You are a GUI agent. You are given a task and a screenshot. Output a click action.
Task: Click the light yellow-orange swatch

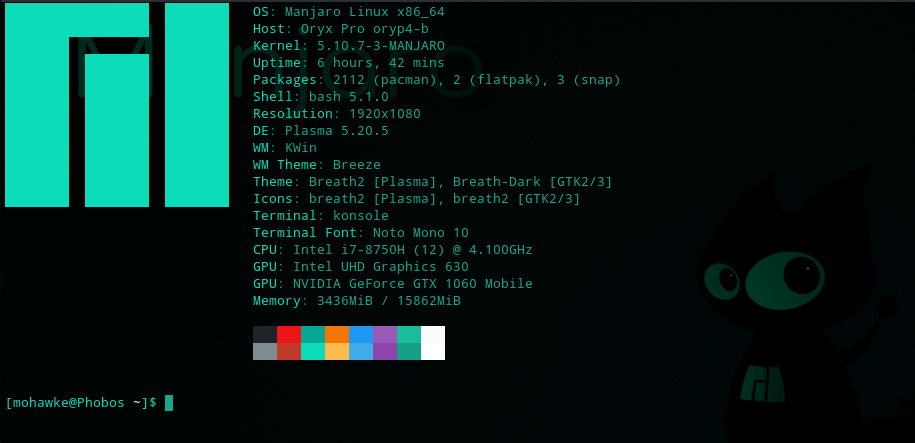pos(337,351)
